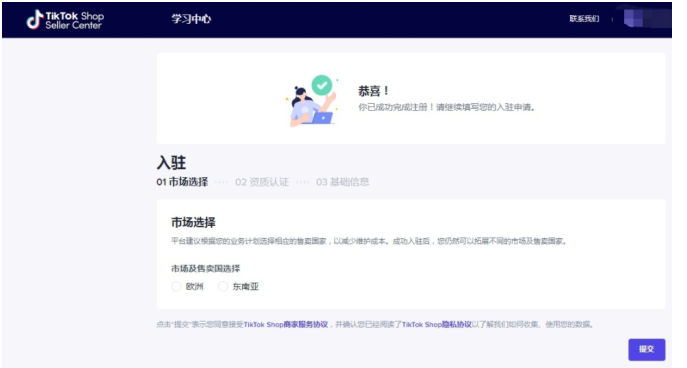
Task: Click the 入驻 page title
Action: [171, 163]
